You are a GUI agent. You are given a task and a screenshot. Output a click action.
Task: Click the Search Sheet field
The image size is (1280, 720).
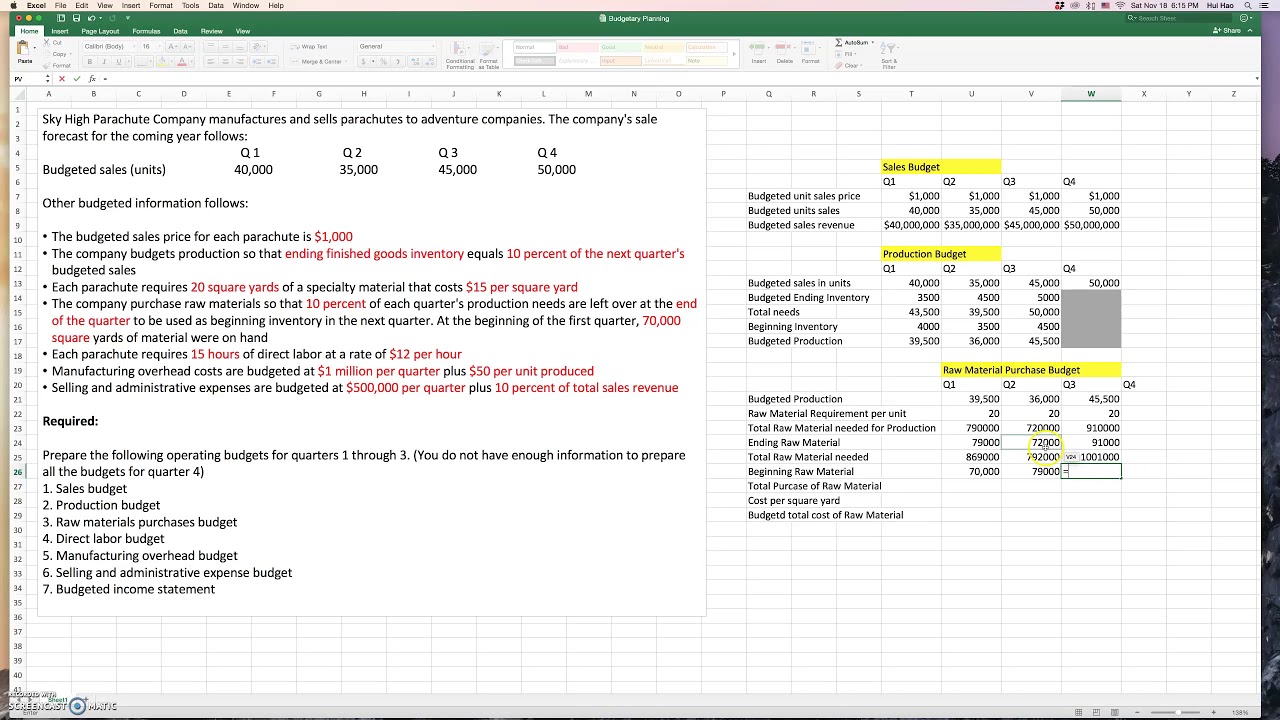[x=1180, y=18]
